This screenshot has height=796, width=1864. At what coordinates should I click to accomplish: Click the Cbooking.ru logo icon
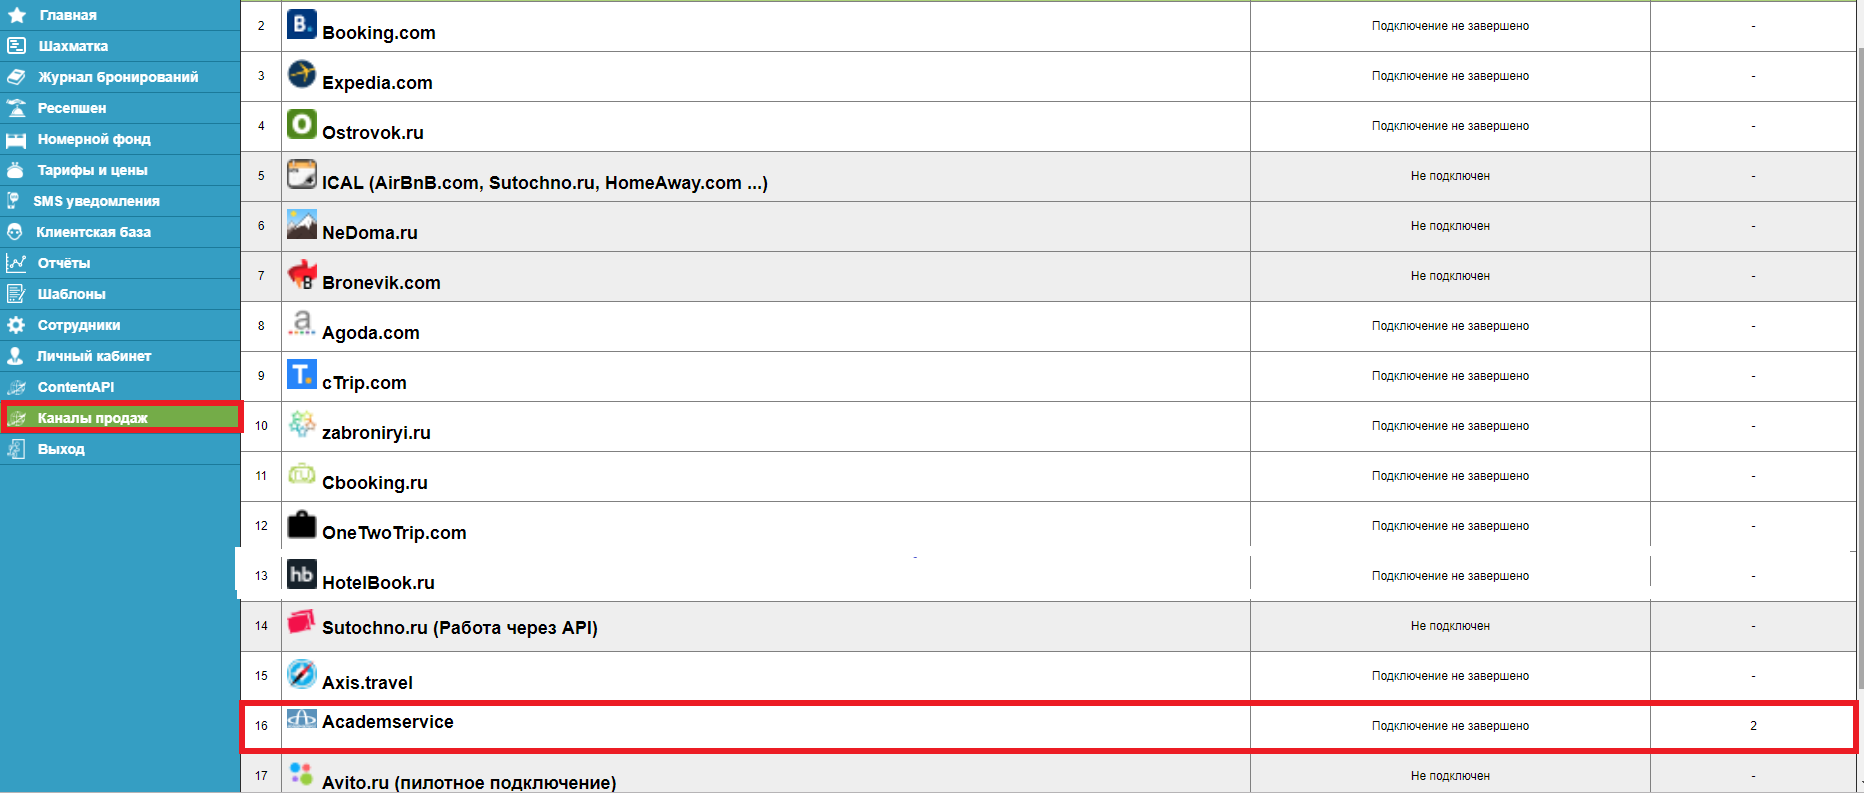(x=302, y=474)
